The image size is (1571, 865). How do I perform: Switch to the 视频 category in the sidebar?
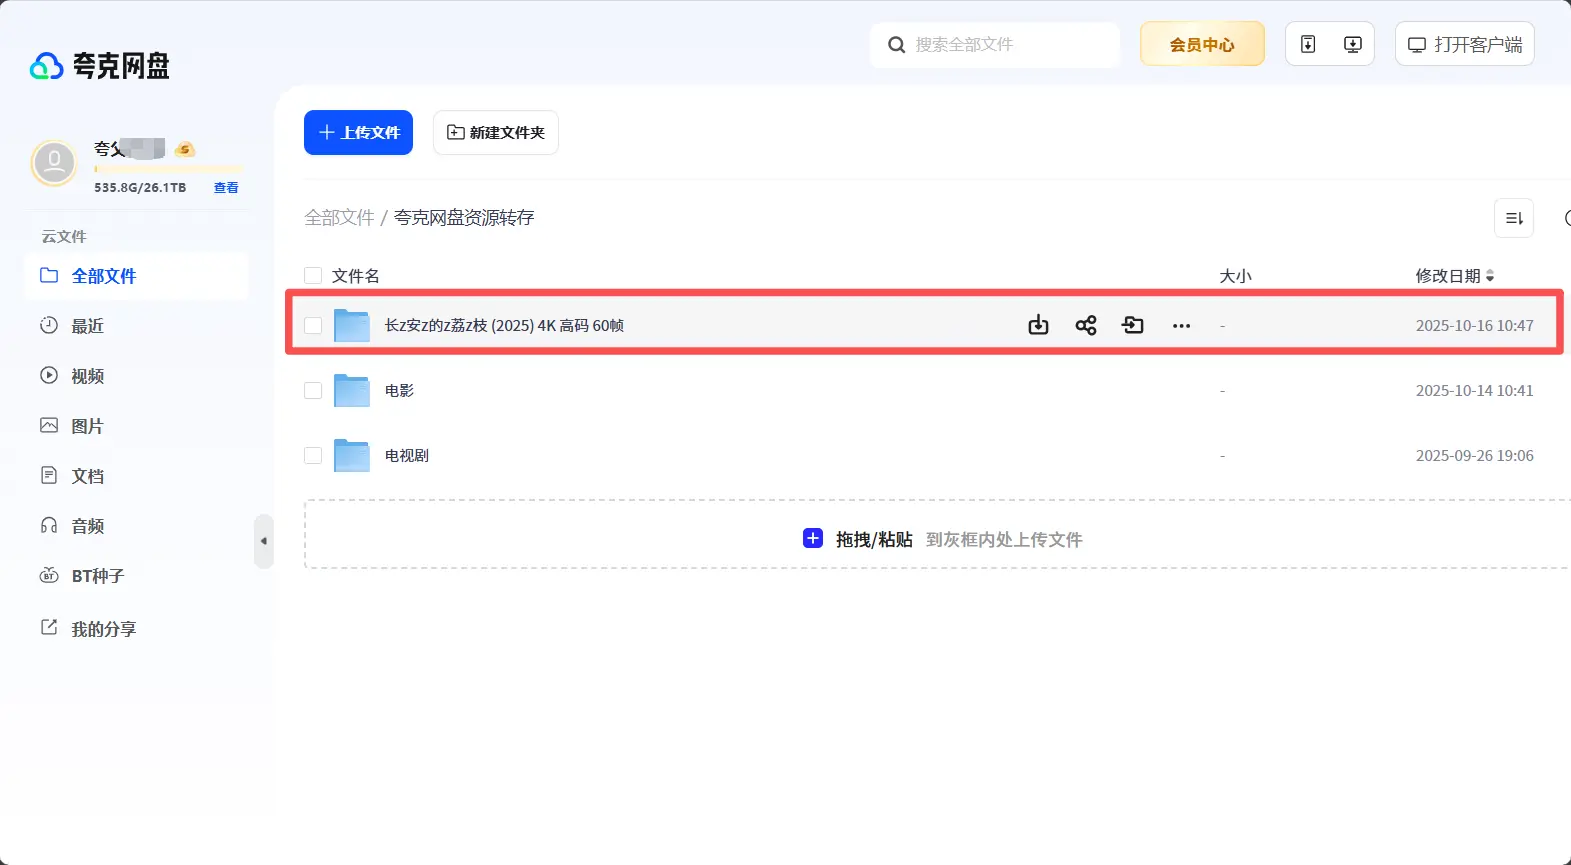pyautogui.click(x=87, y=376)
